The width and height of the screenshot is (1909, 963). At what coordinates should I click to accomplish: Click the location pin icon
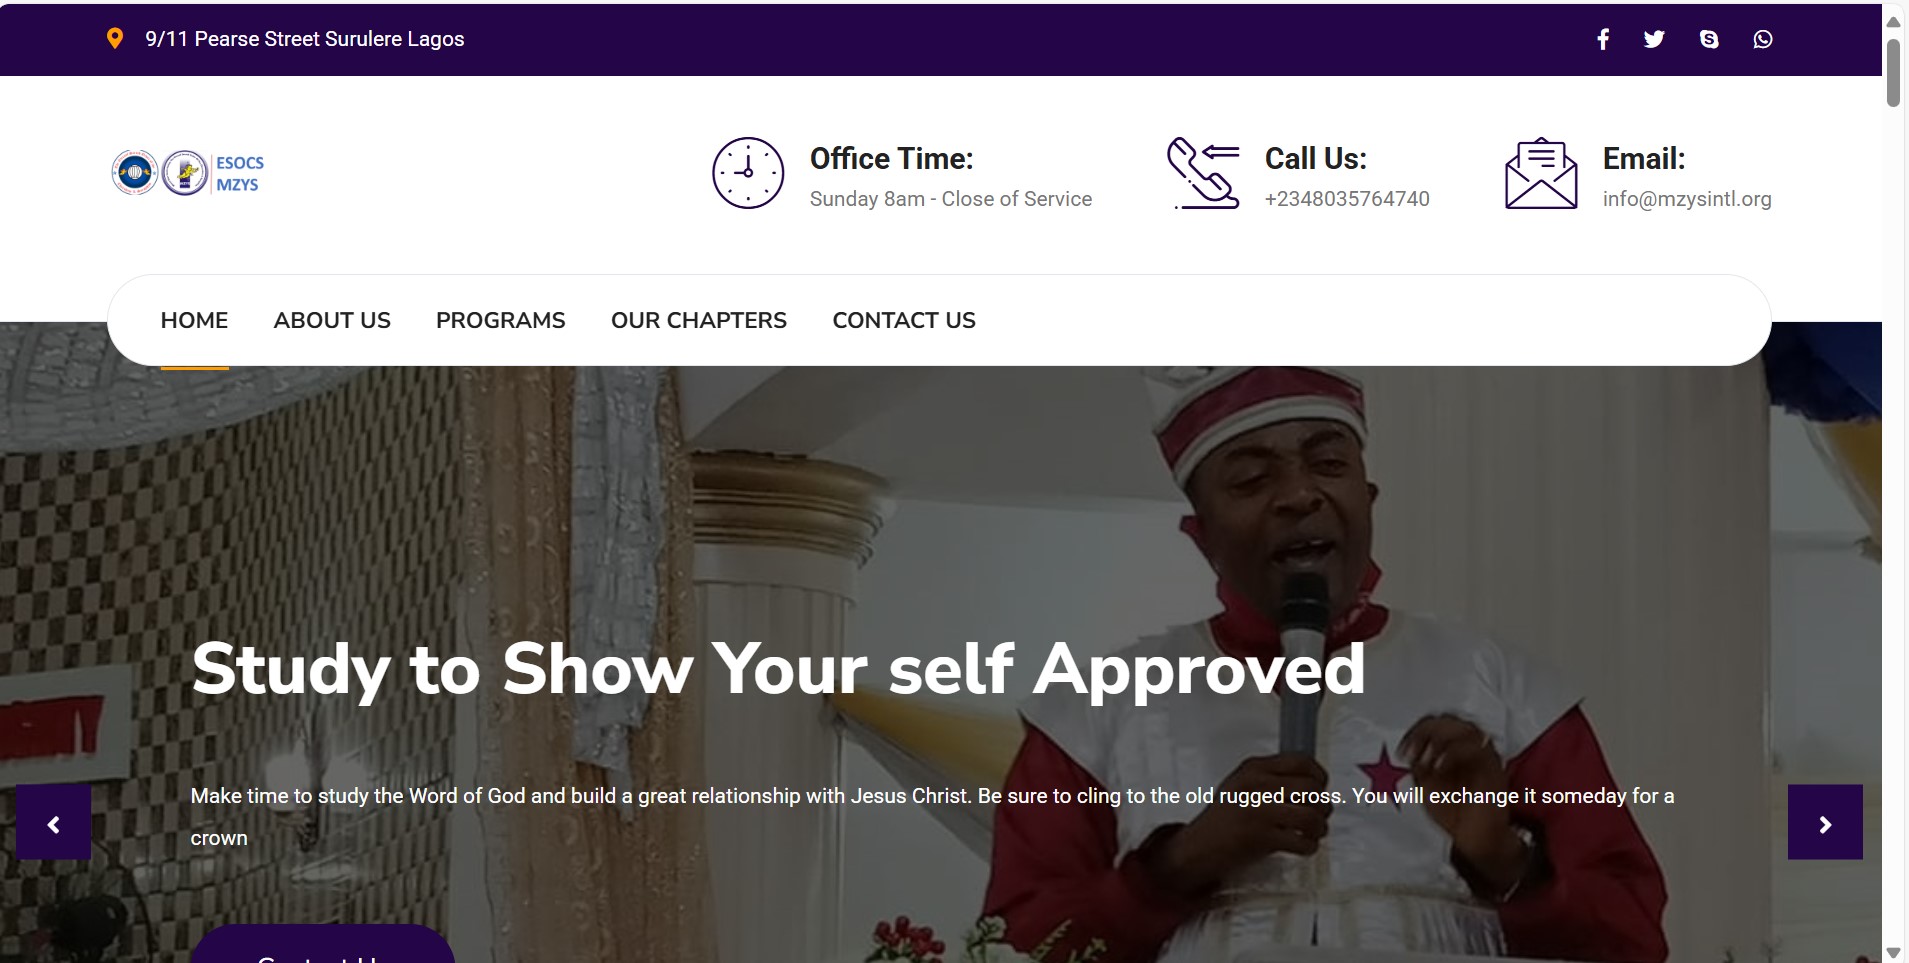(x=115, y=38)
